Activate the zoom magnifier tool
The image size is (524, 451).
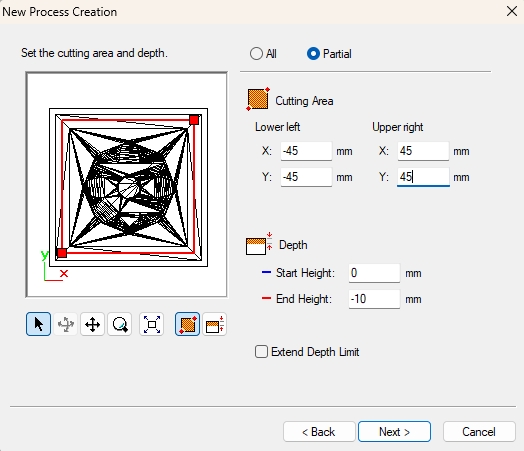click(120, 324)
